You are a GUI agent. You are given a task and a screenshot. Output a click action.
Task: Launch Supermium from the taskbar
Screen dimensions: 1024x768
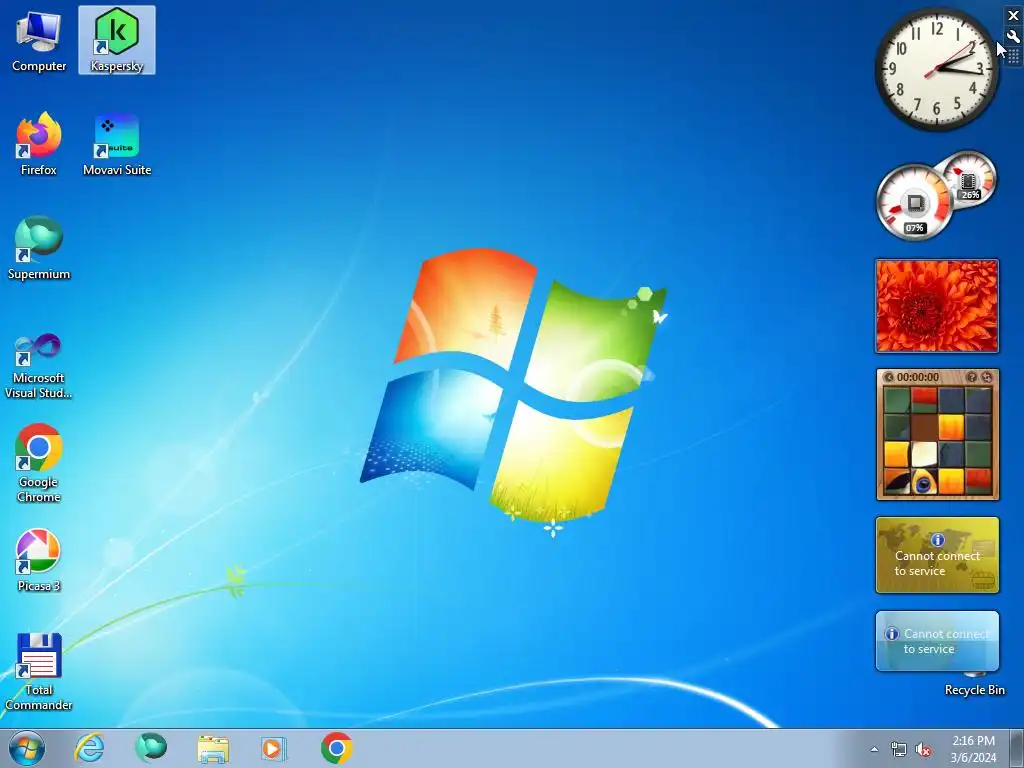pos(151,748)
